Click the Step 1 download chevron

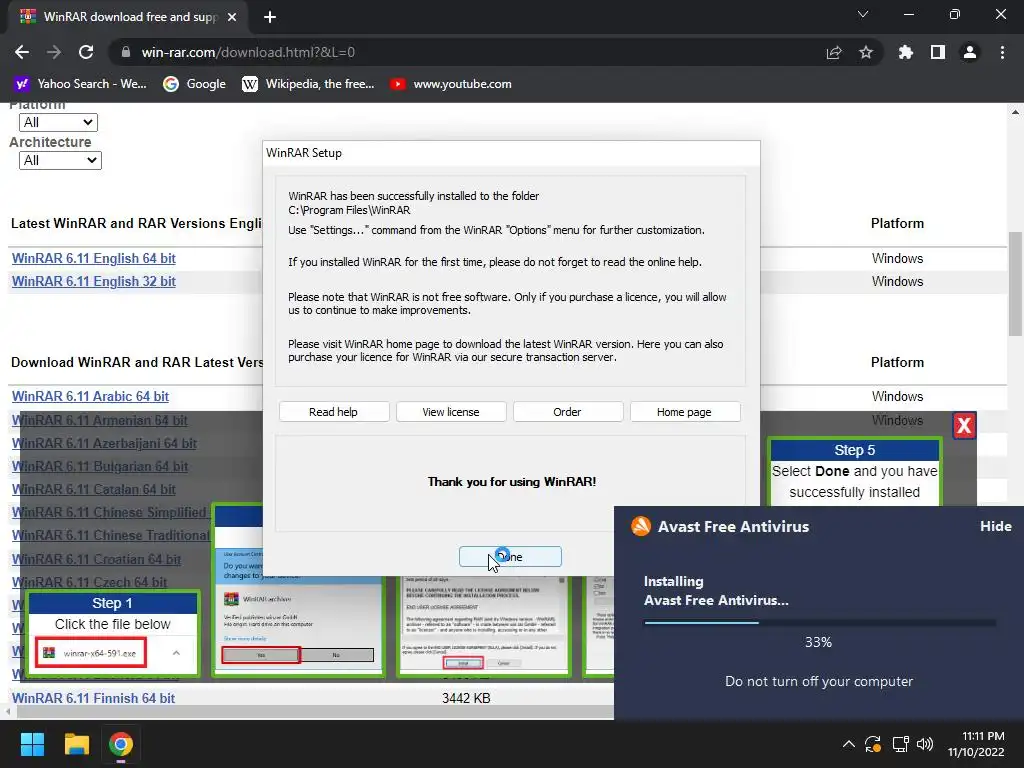[x=176, y=652]
